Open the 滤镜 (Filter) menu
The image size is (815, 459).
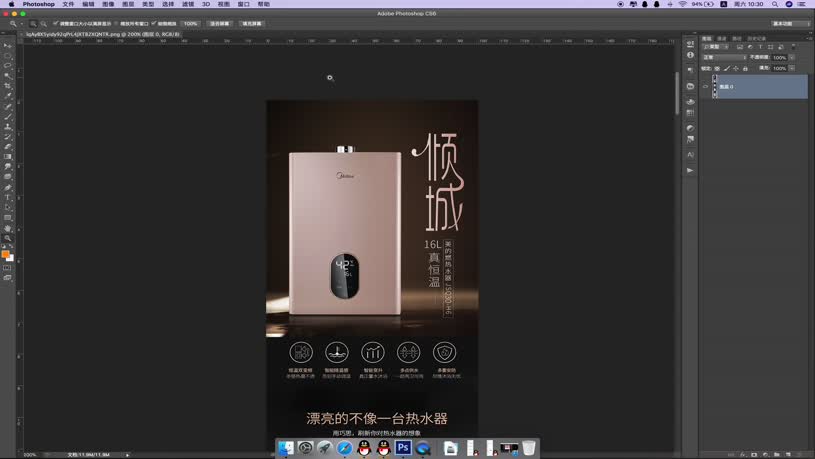point(188,4)
